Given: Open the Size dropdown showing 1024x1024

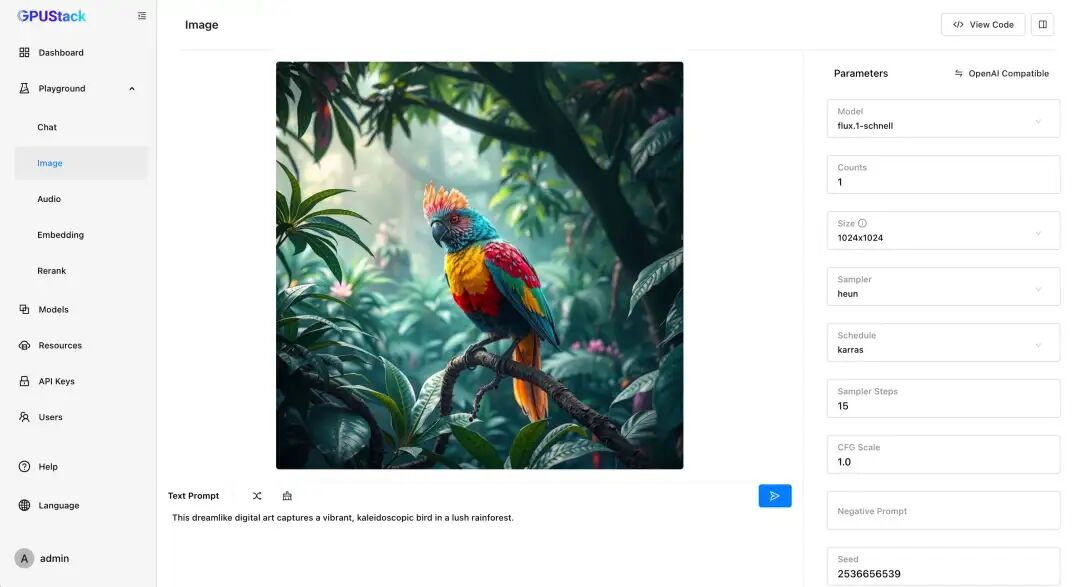Looking at the screenshot, I should pos(943,231).
